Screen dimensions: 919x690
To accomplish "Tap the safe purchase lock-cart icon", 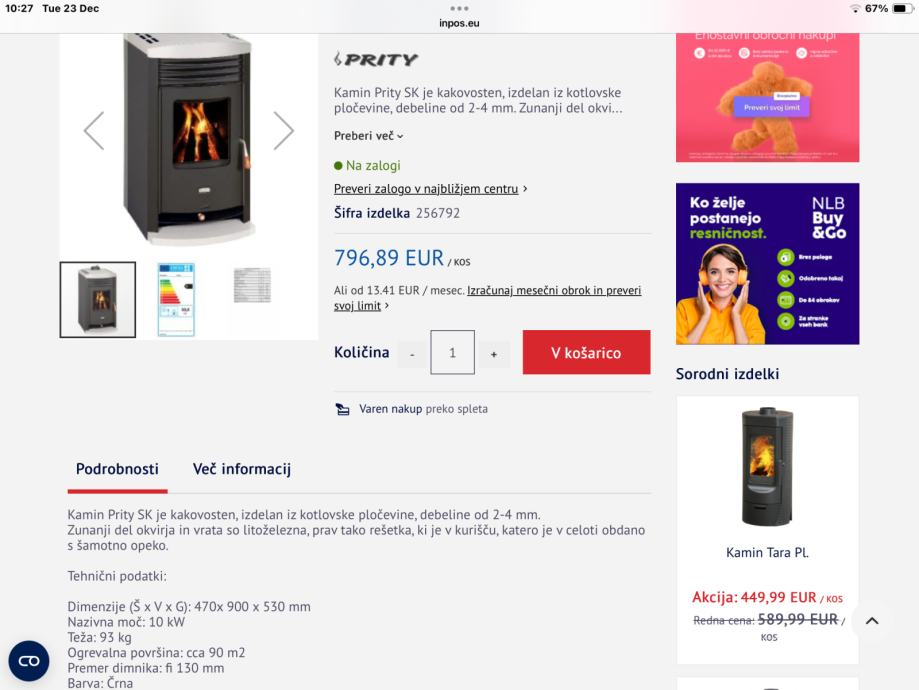I will [343, 409].
